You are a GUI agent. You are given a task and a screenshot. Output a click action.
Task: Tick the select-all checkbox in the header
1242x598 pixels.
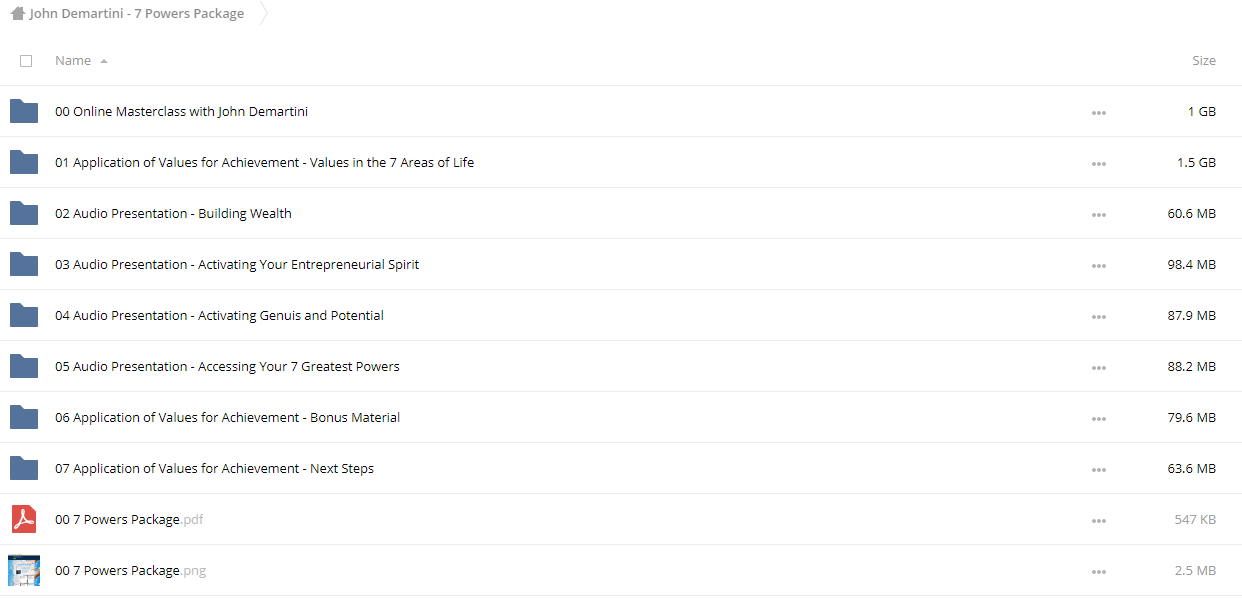[x=26, y=61]
